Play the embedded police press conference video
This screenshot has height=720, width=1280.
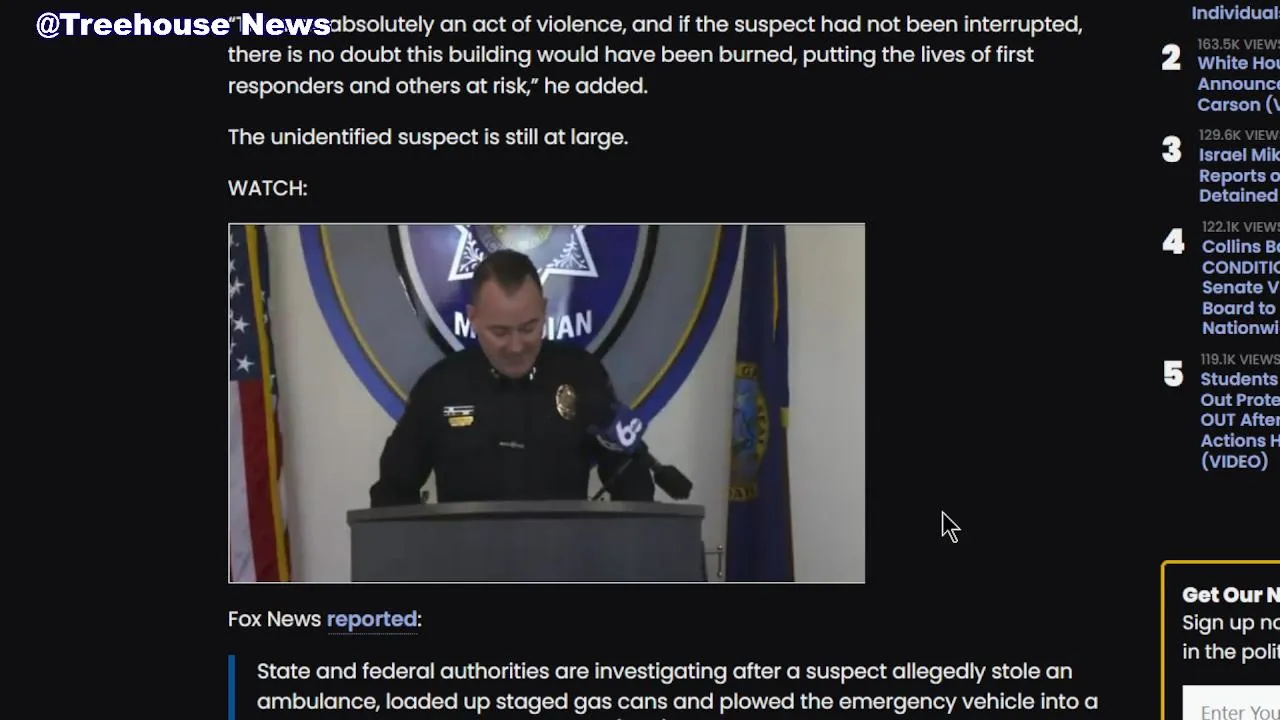pyautogui.click(x=546, y=403)
